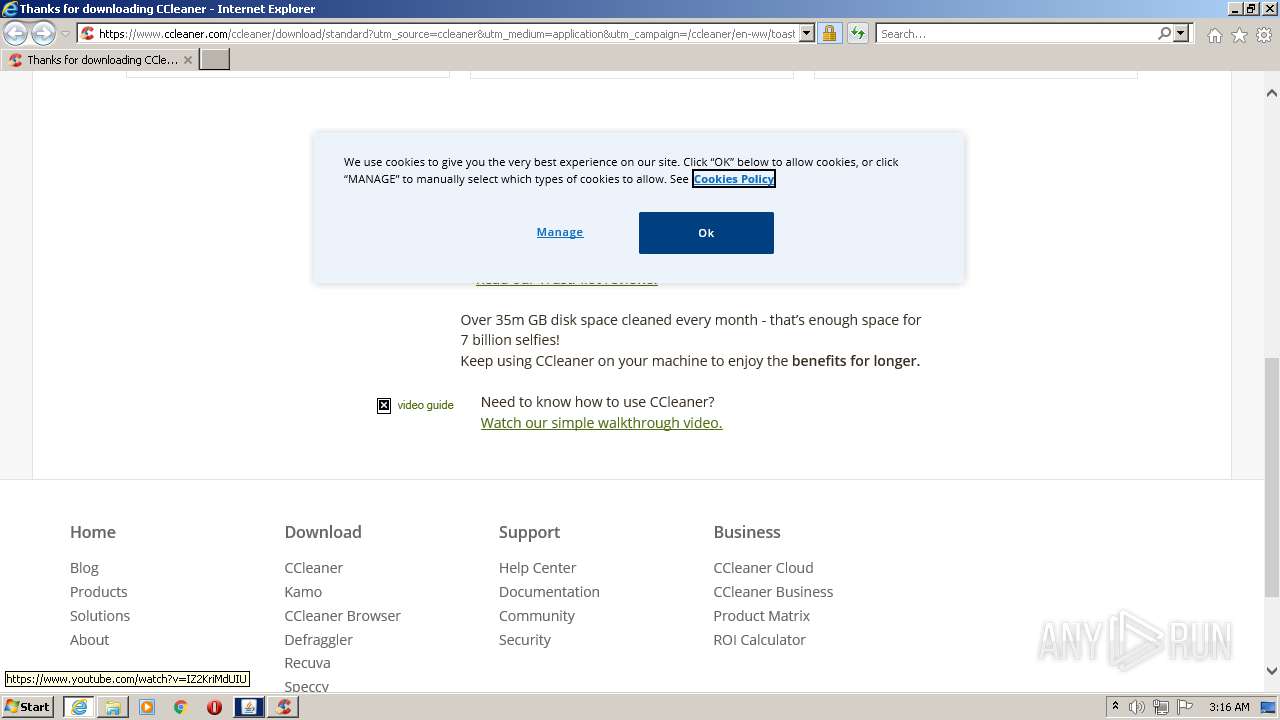Click Internet Explorer taskbar icon

click(79, 707)
